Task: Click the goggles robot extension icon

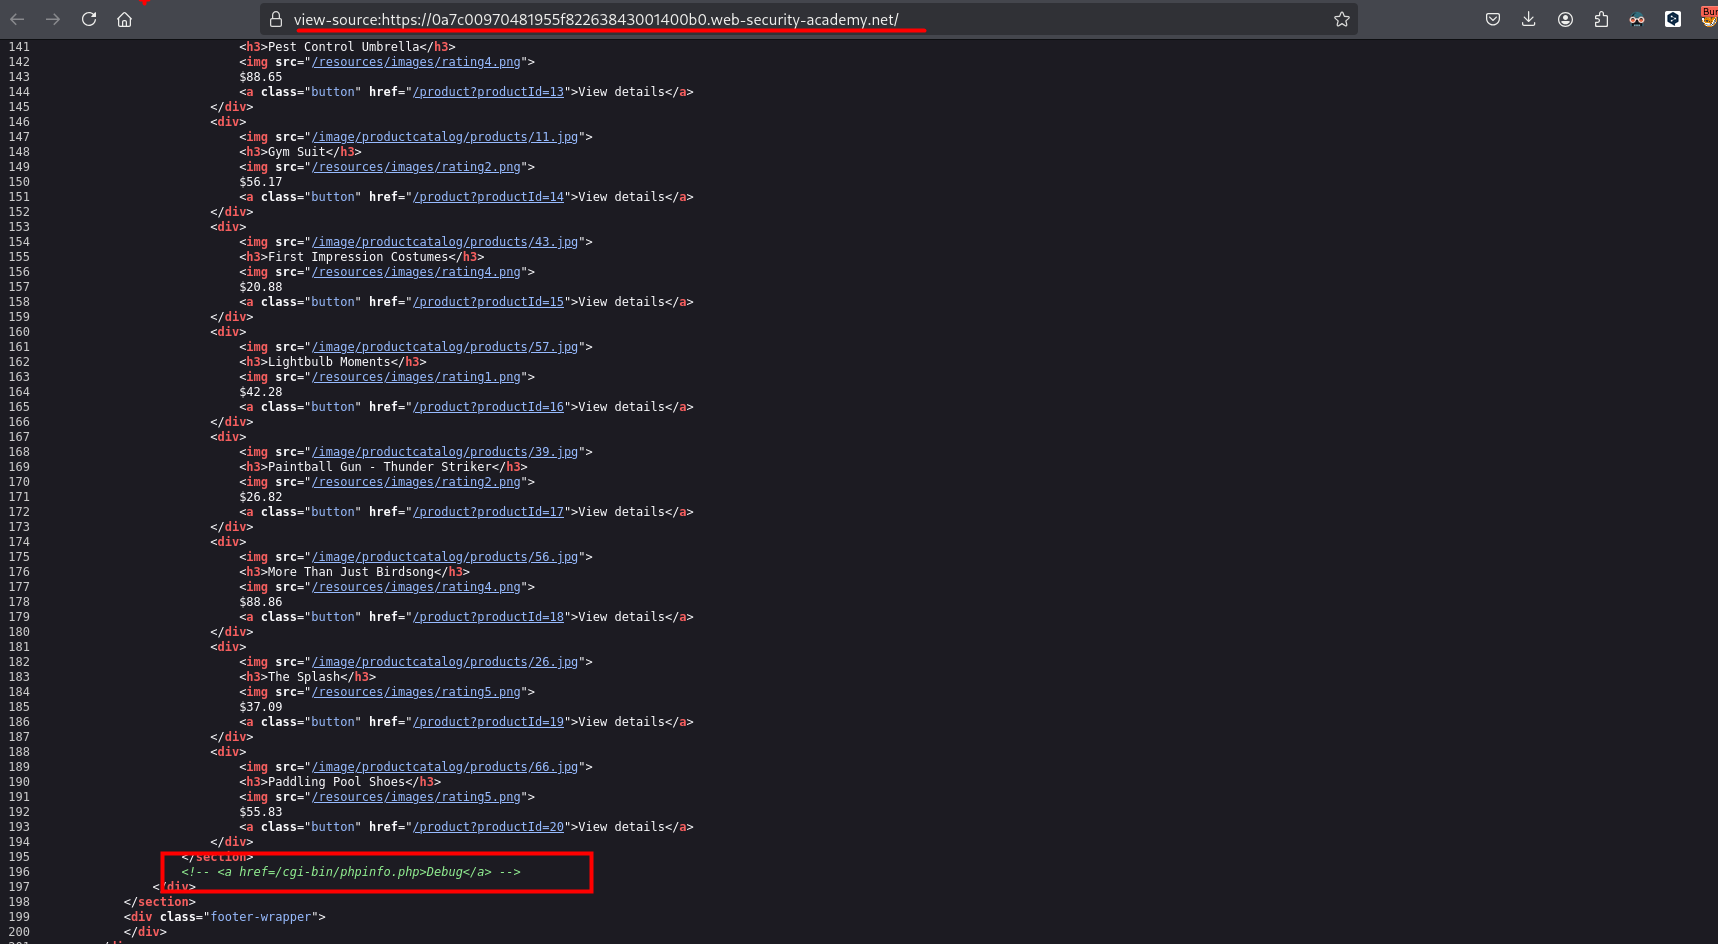Action: (1637, 19)
